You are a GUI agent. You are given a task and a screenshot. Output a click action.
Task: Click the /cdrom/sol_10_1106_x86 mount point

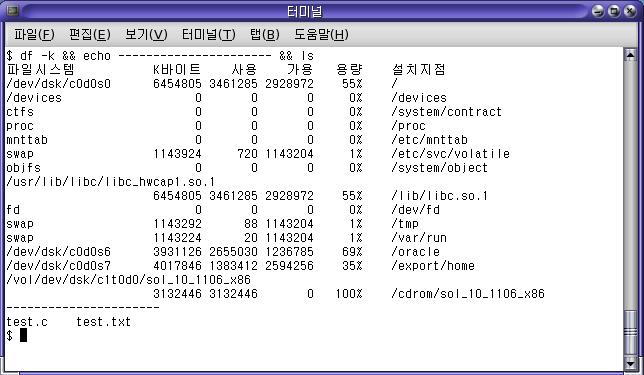[468, 293]
